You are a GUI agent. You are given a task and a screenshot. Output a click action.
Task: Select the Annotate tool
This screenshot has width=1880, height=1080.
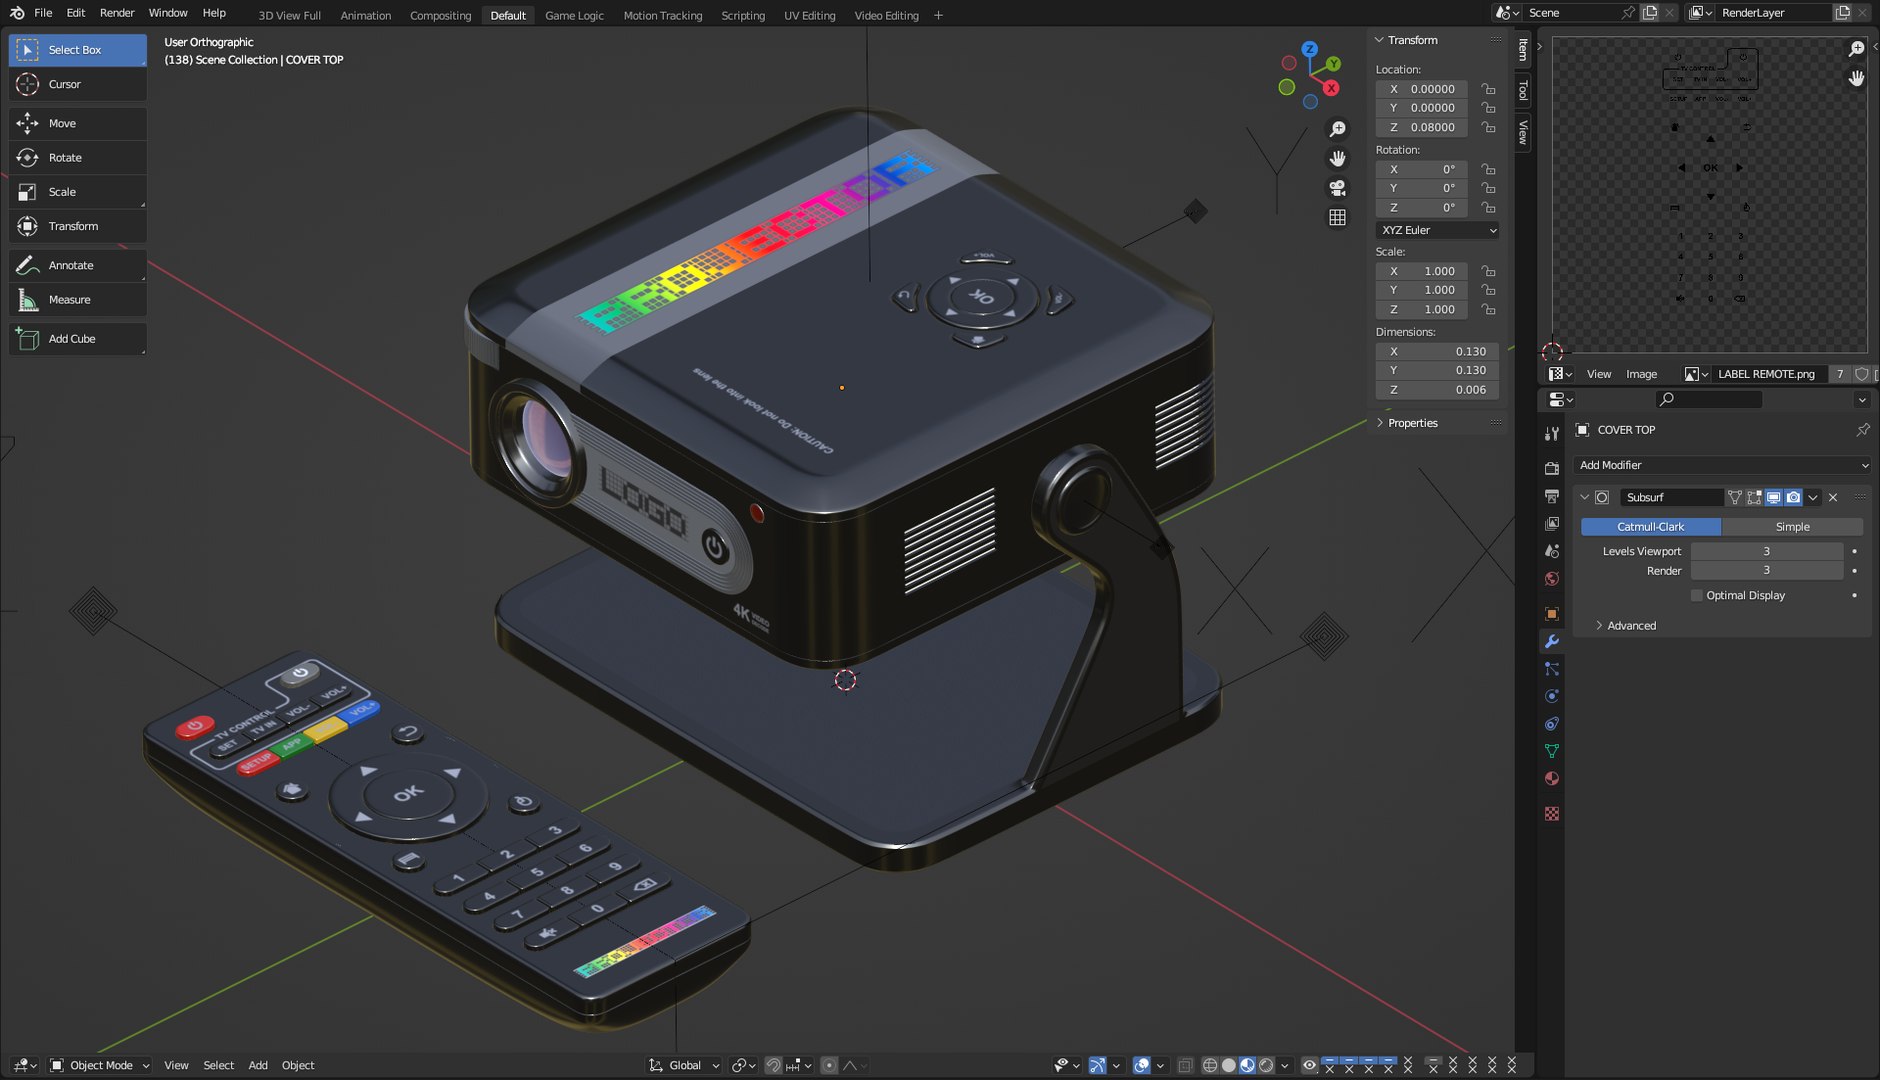[x=78, y=265]
